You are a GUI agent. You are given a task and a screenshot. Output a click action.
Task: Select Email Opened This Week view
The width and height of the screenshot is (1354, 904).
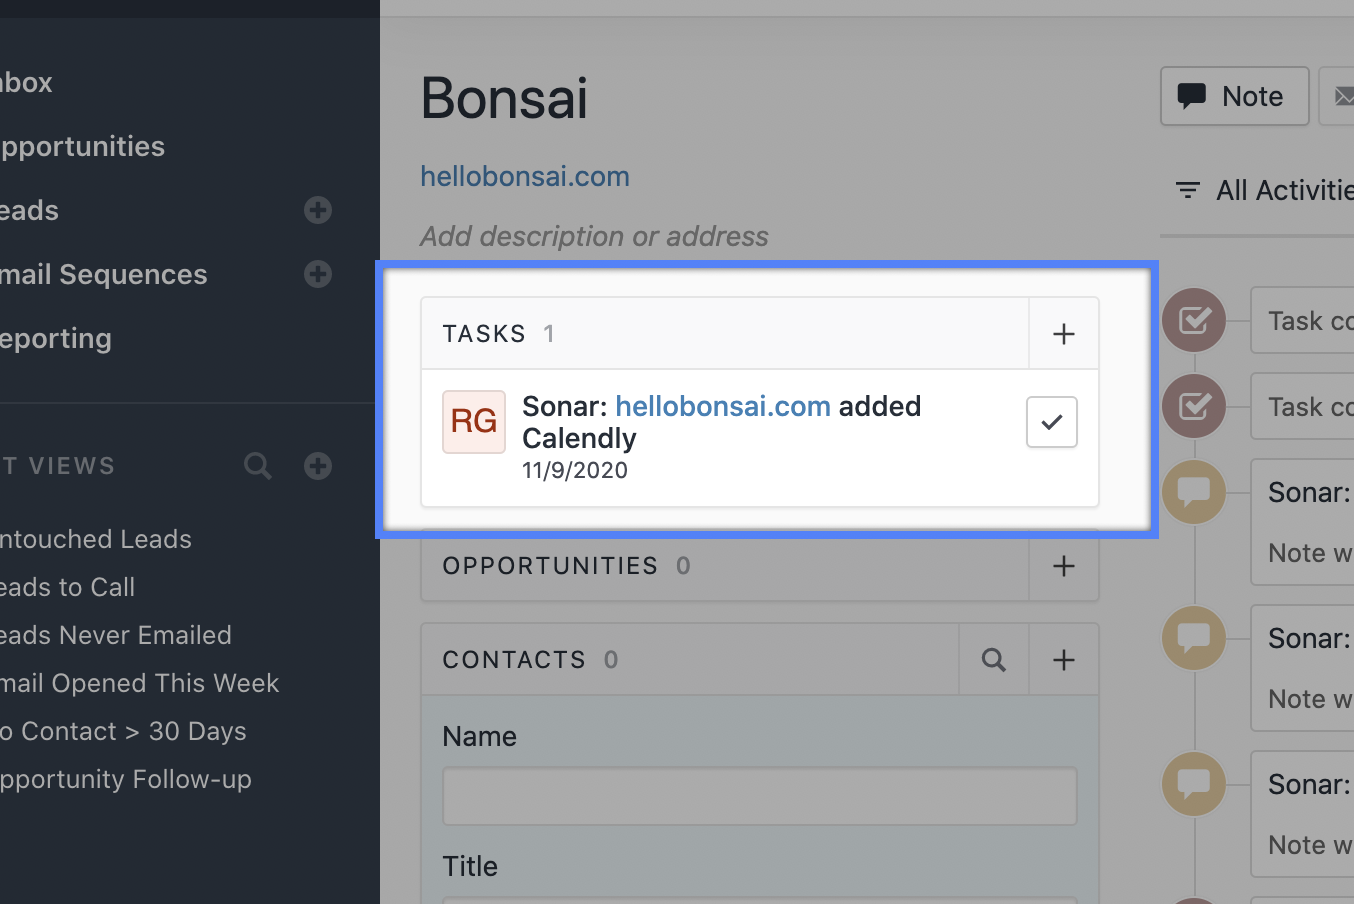140,683
